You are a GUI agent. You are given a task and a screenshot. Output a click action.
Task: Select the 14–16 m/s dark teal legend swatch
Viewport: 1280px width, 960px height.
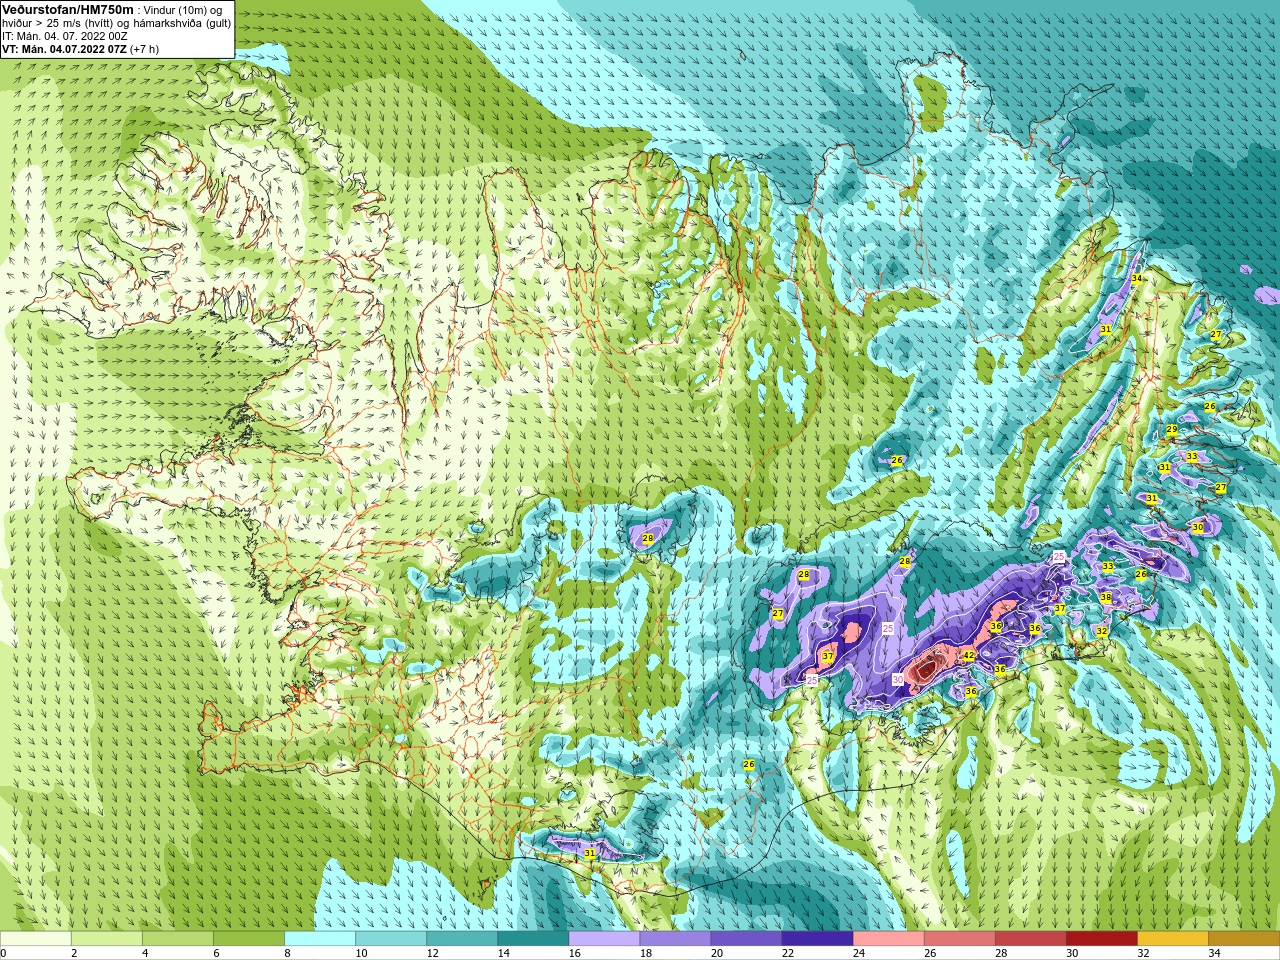[x=533, y=939]
